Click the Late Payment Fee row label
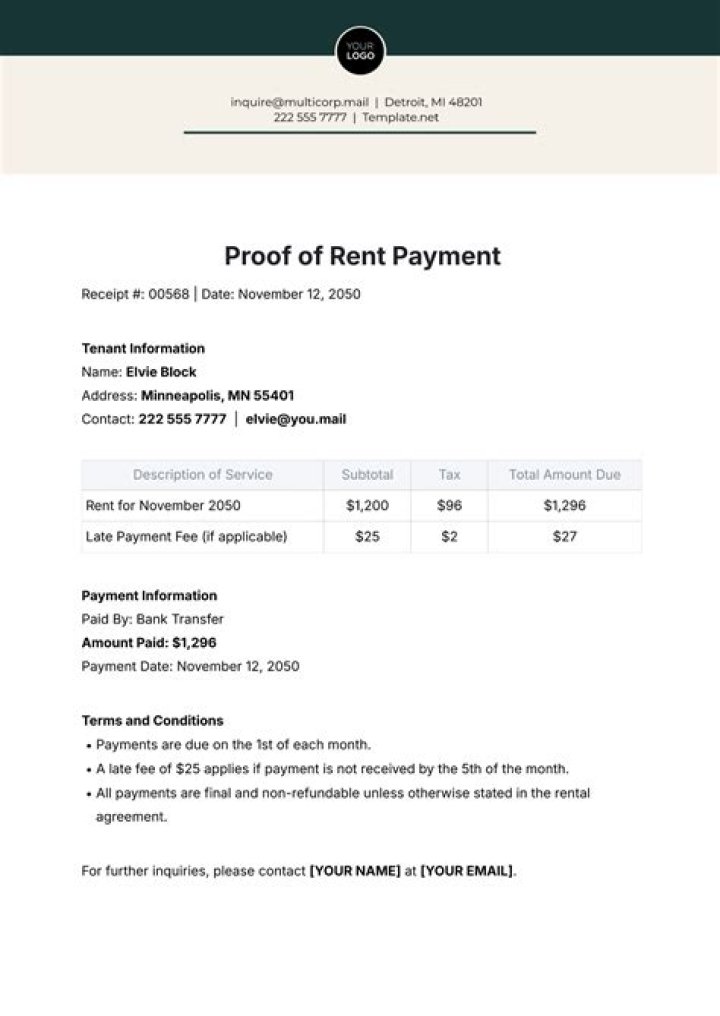The height and width of the screenshot is (1016, 720). pos(186,537)
